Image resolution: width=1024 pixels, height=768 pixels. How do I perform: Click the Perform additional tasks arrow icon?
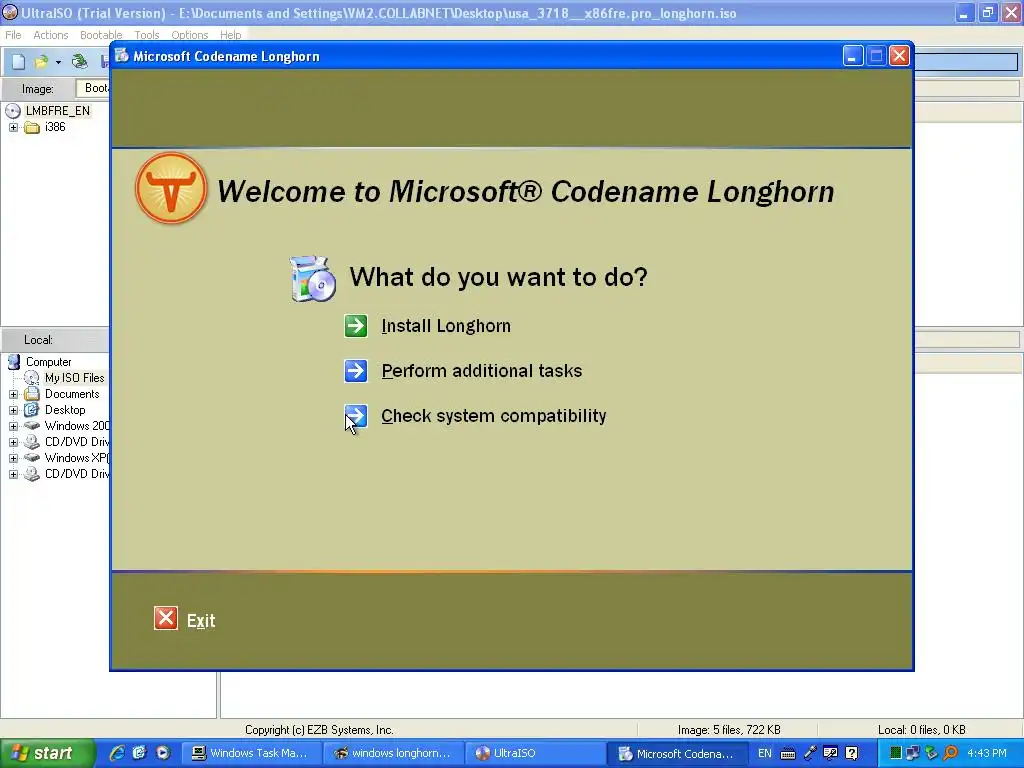(356, 371)
